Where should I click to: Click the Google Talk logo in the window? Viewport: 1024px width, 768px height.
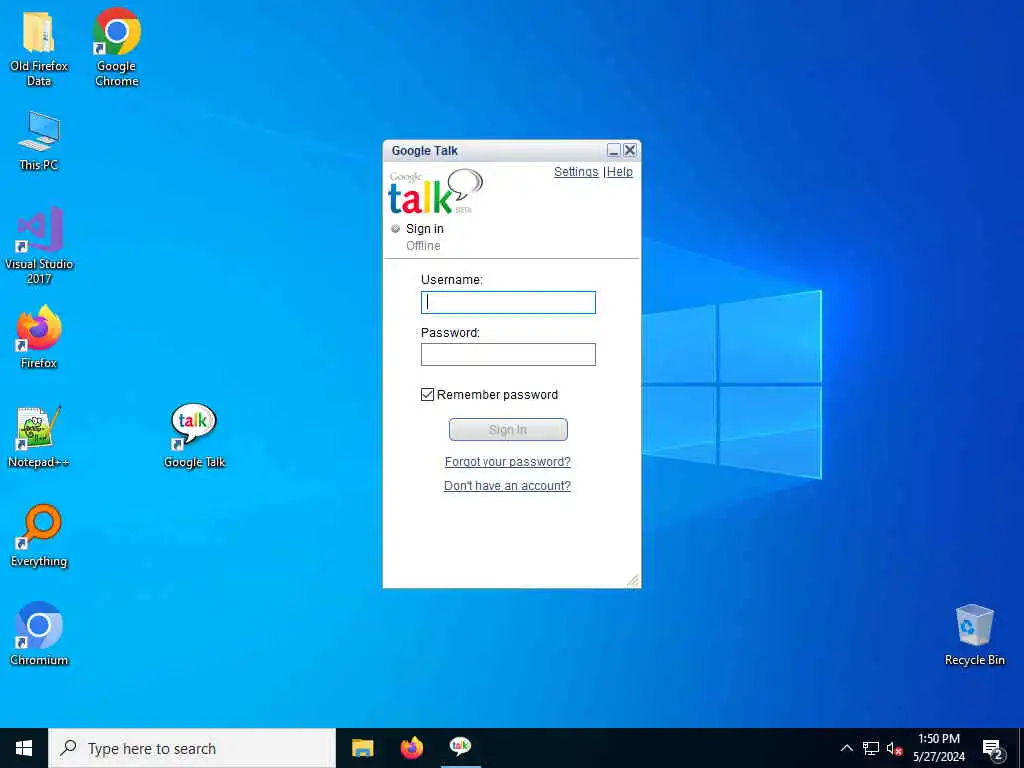pos(436,192)
